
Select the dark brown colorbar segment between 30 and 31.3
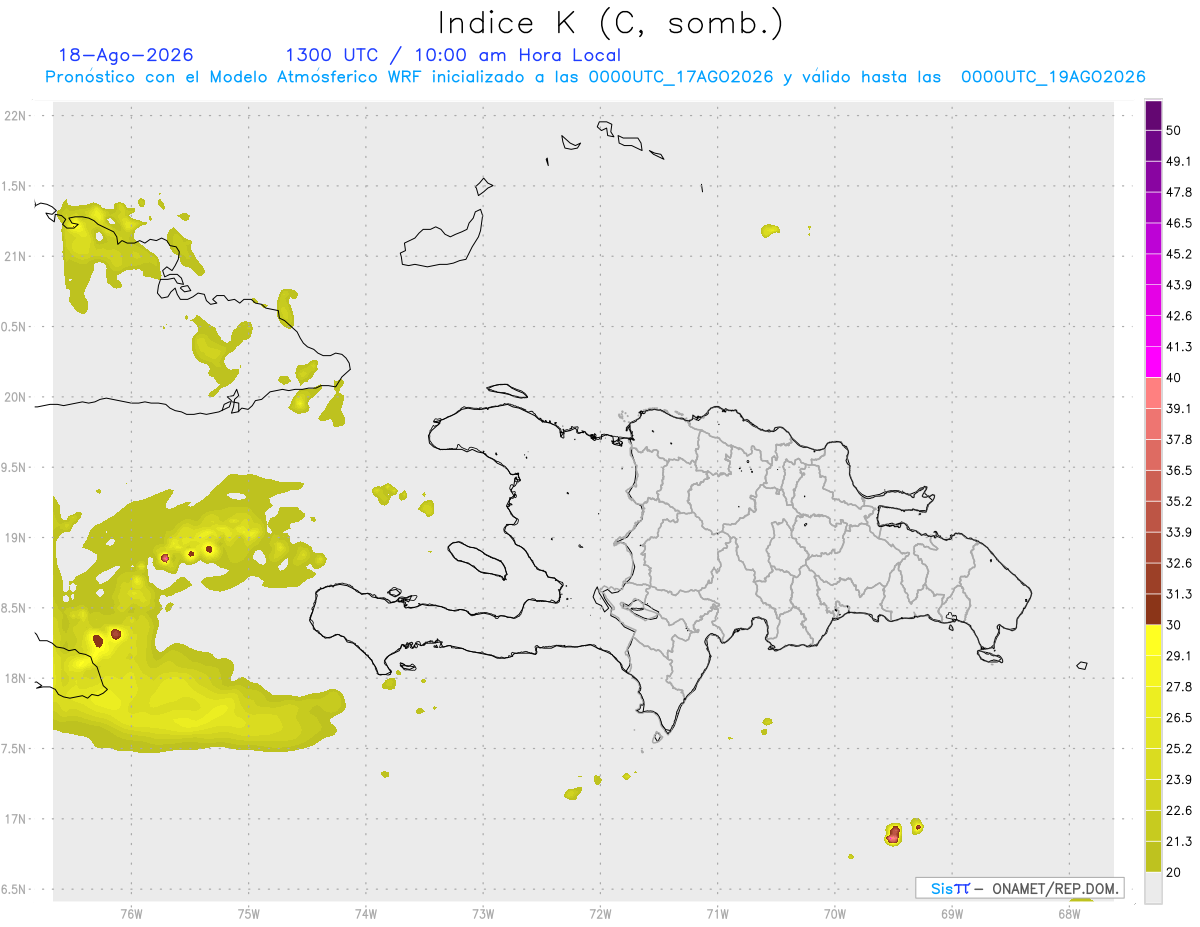click(x=1153, y=609)
